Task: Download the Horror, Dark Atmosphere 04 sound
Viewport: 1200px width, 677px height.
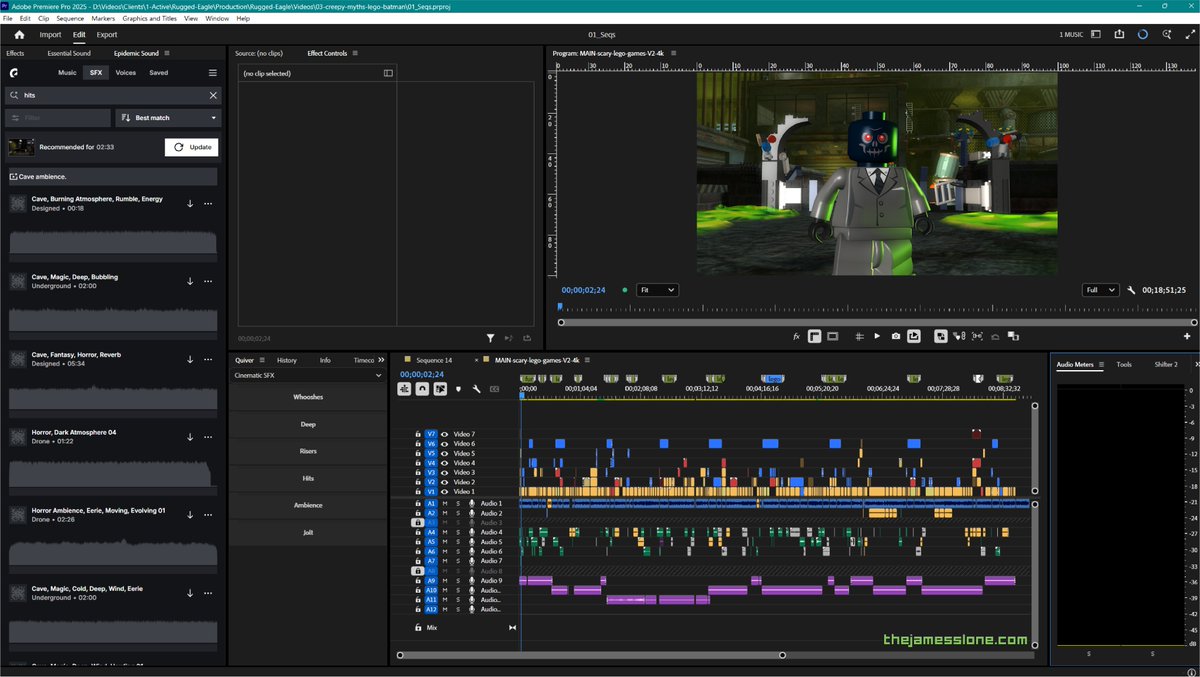Action: (190, 437)
